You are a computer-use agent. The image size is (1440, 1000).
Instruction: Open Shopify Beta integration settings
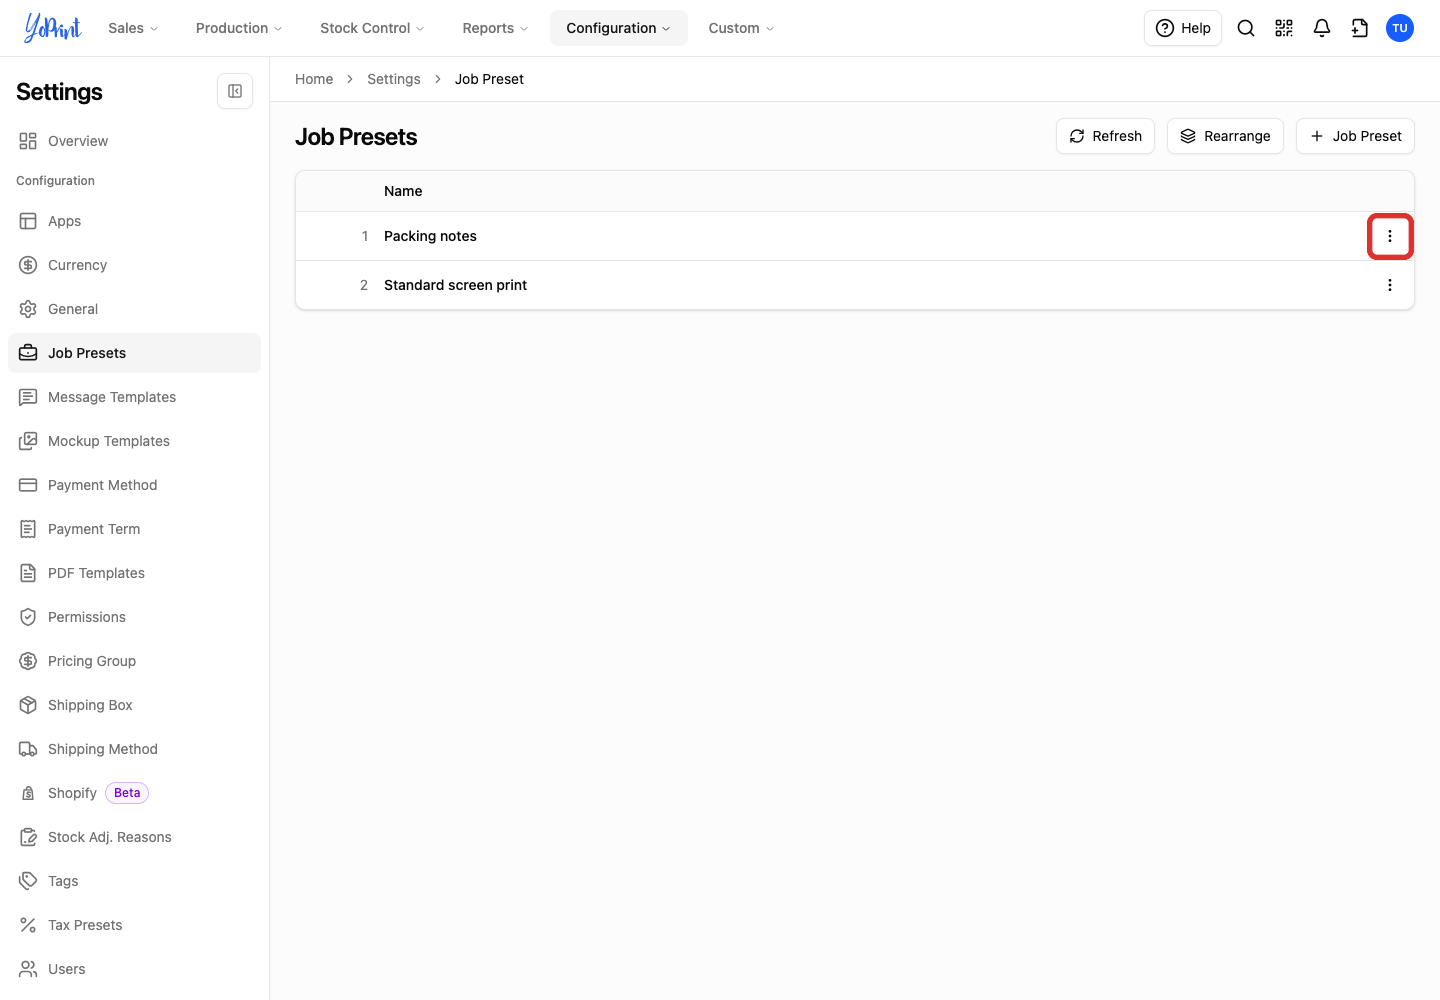coord(134,793)
